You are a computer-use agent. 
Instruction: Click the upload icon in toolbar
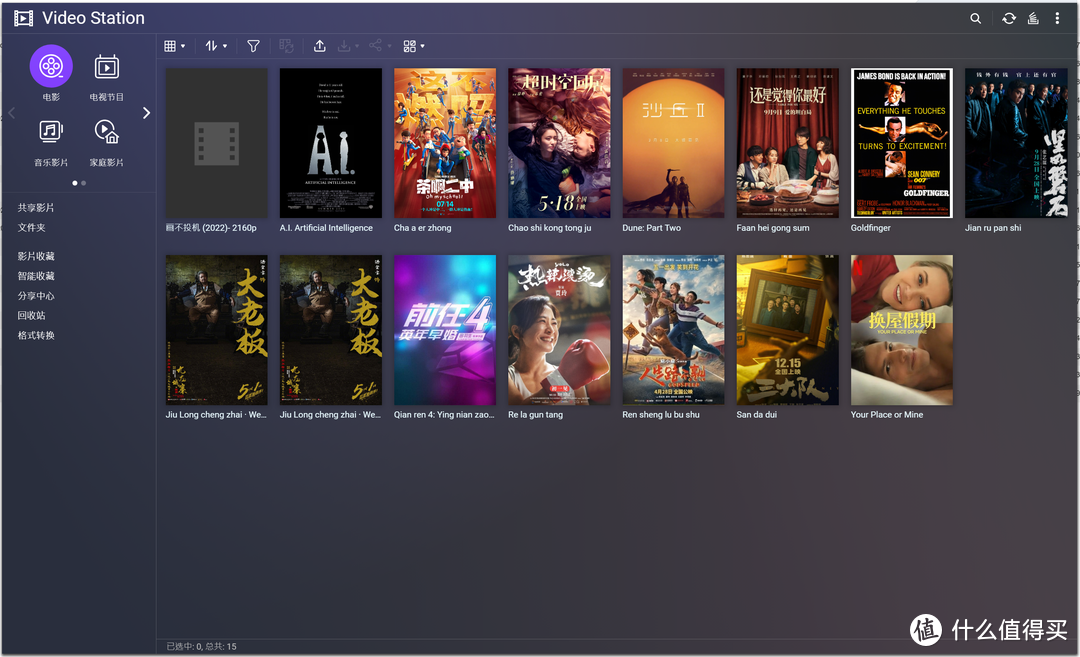(x=320, y=46)
